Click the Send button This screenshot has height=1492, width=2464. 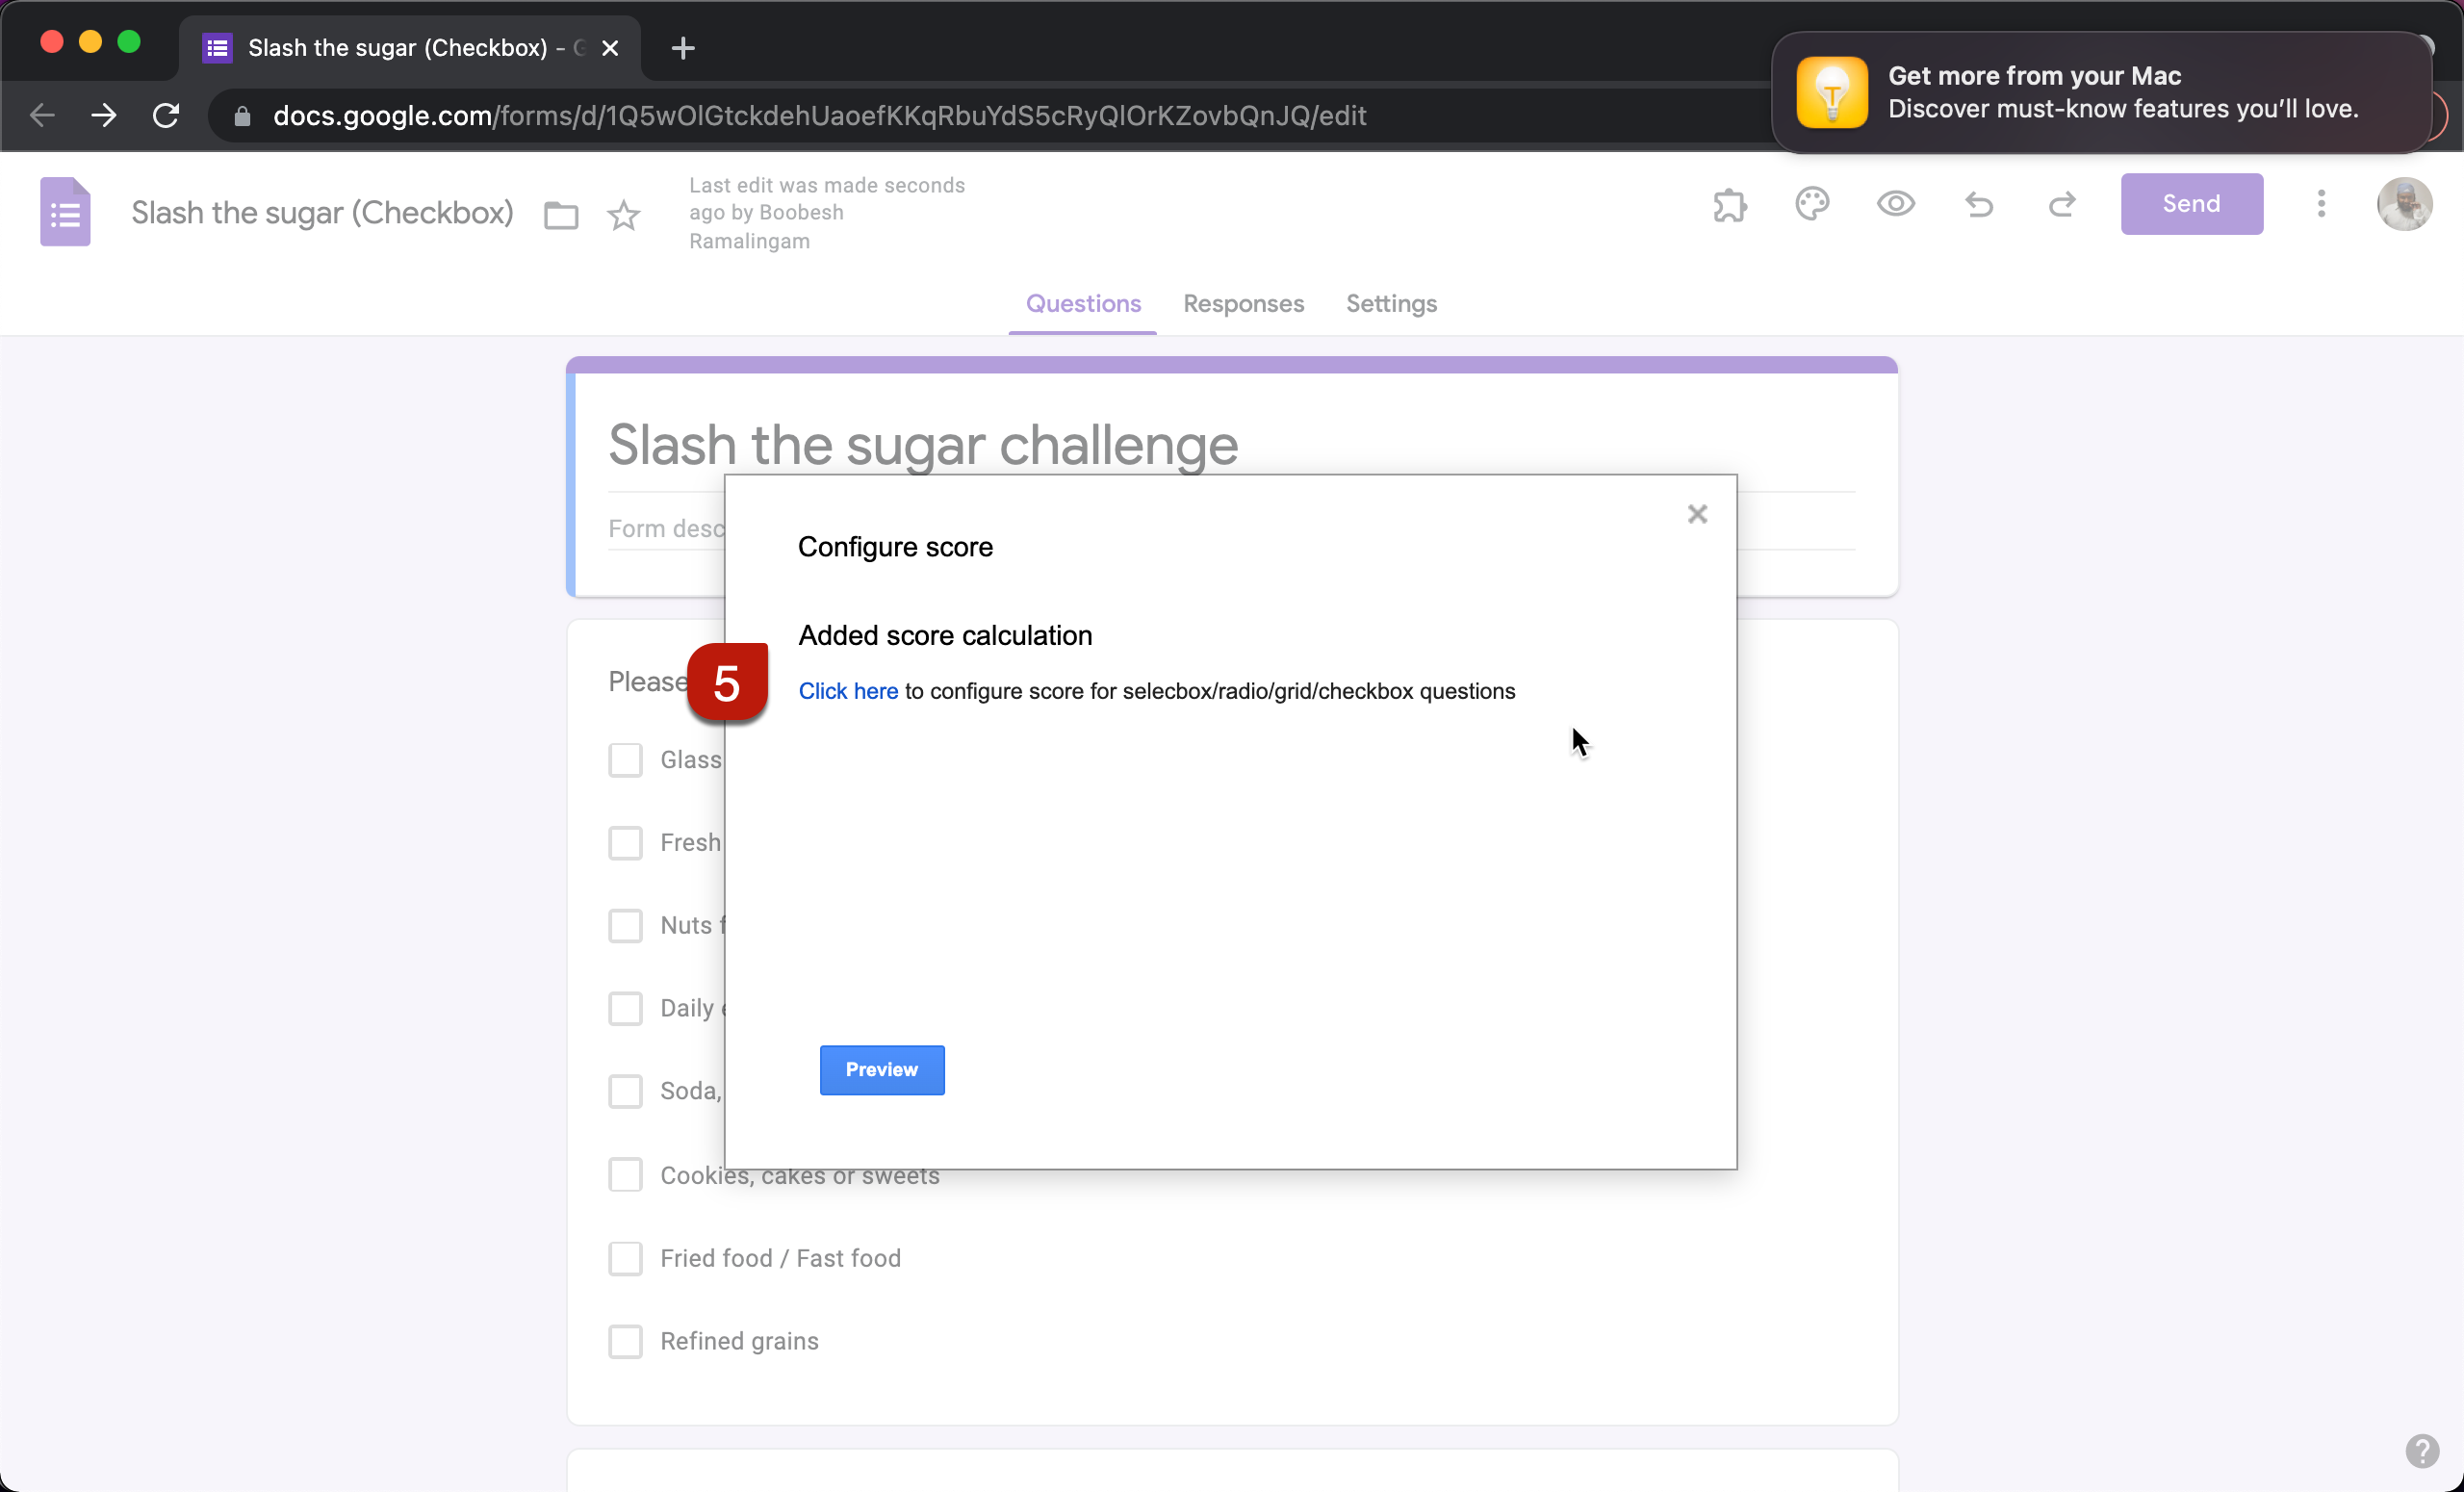[2190, 203]
